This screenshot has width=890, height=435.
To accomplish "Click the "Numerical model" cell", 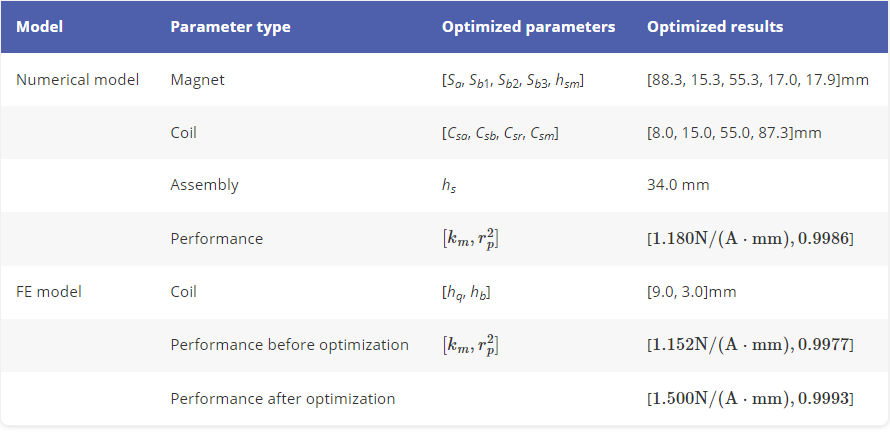I will (x=78, y=79).
